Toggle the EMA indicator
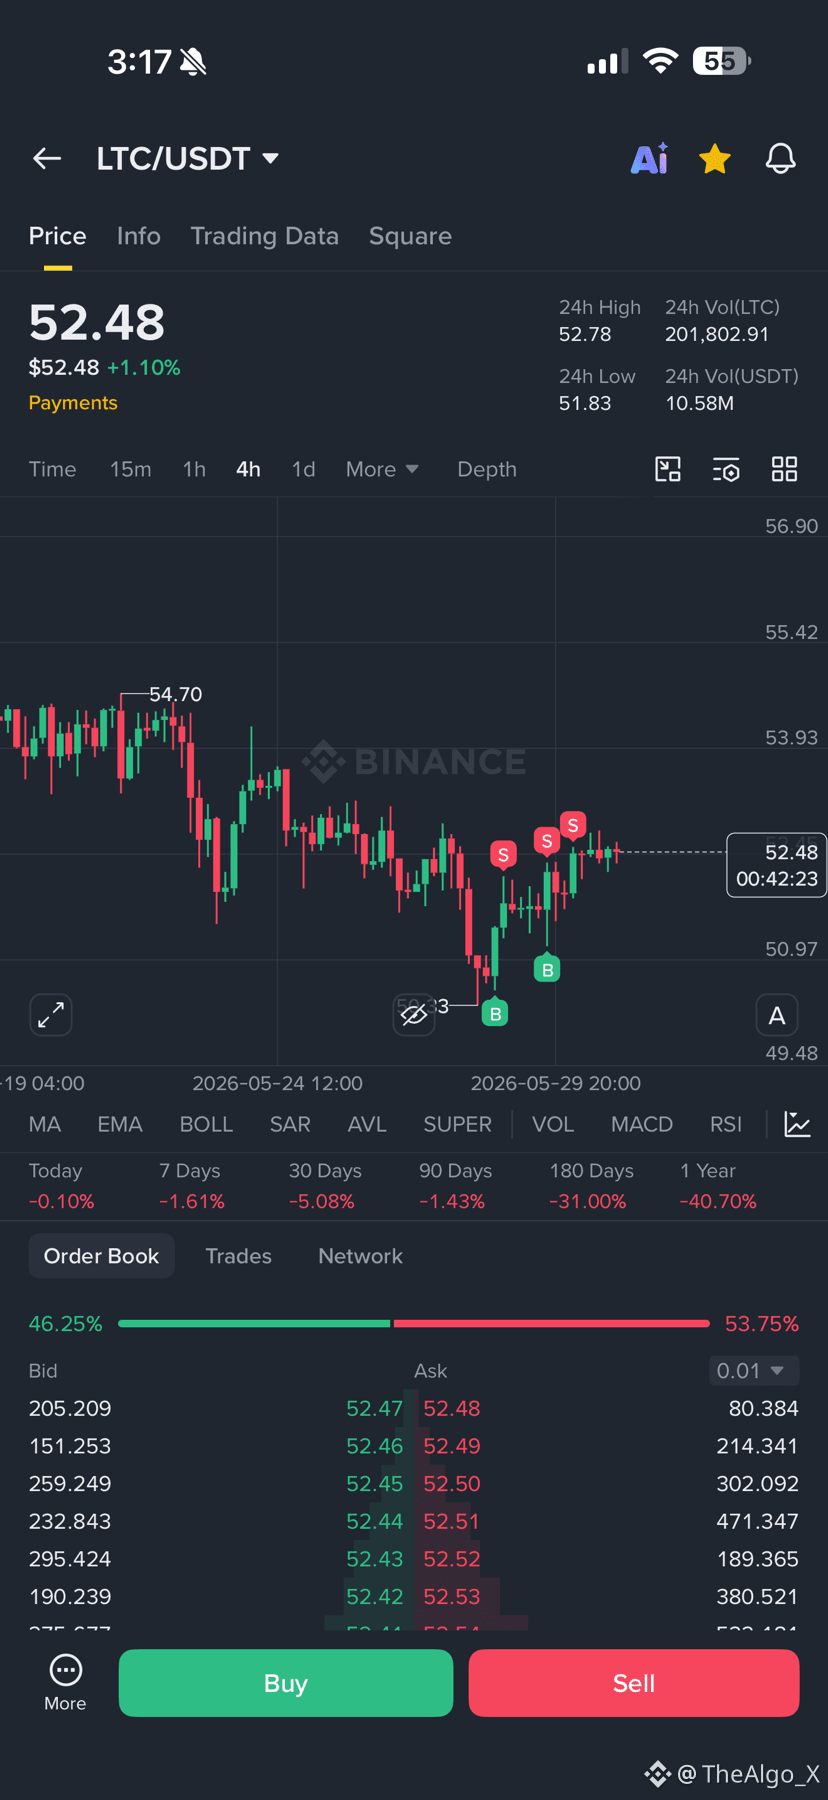Screen dimensions: 828x1800 click(120, 1124)
